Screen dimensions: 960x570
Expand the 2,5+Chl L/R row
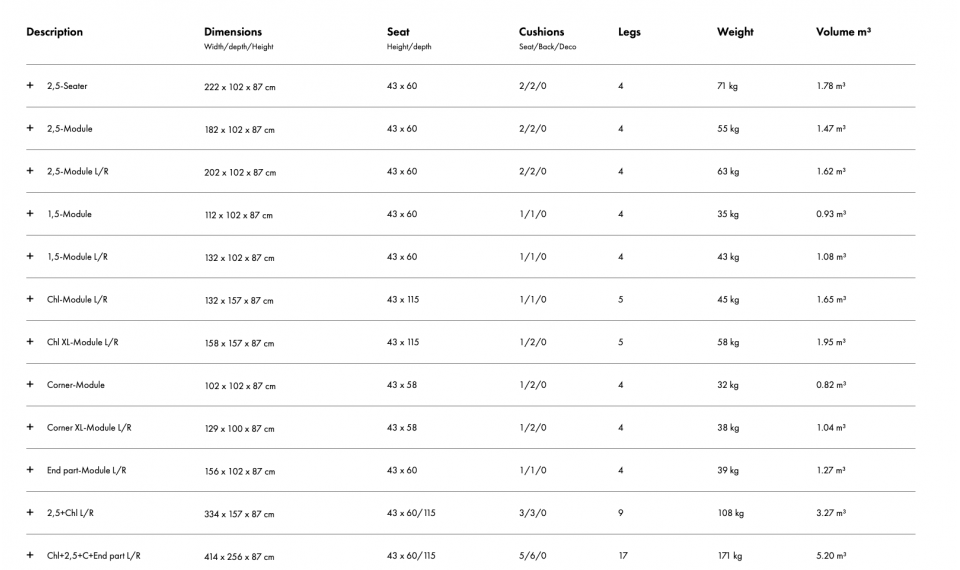(x=30, y=513)
